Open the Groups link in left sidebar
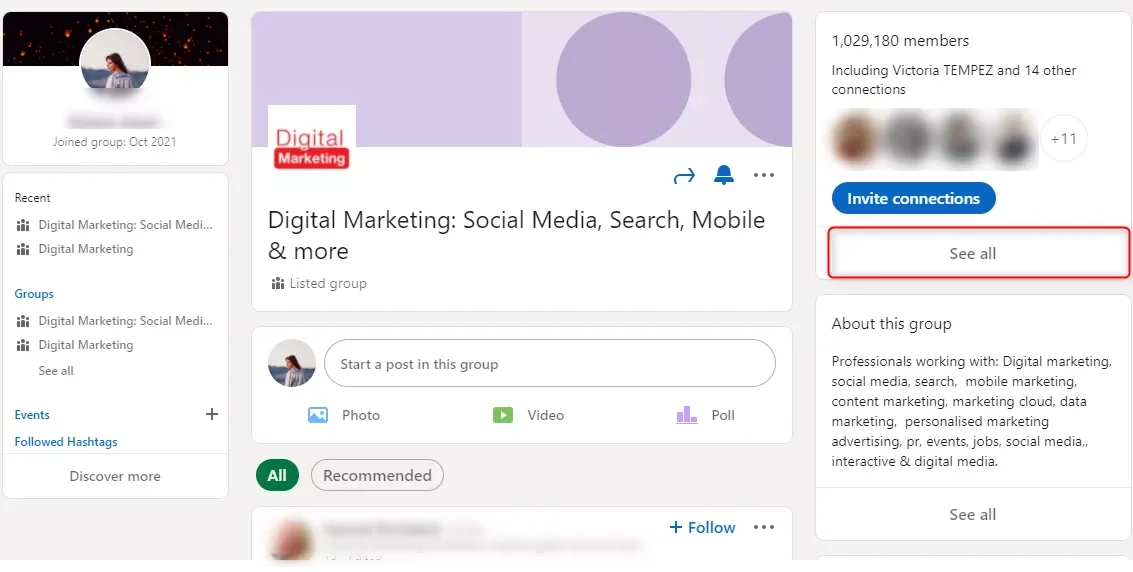The height and width of the screenshot is (572, 1133). pyautogui.click(x=34, y=294)
